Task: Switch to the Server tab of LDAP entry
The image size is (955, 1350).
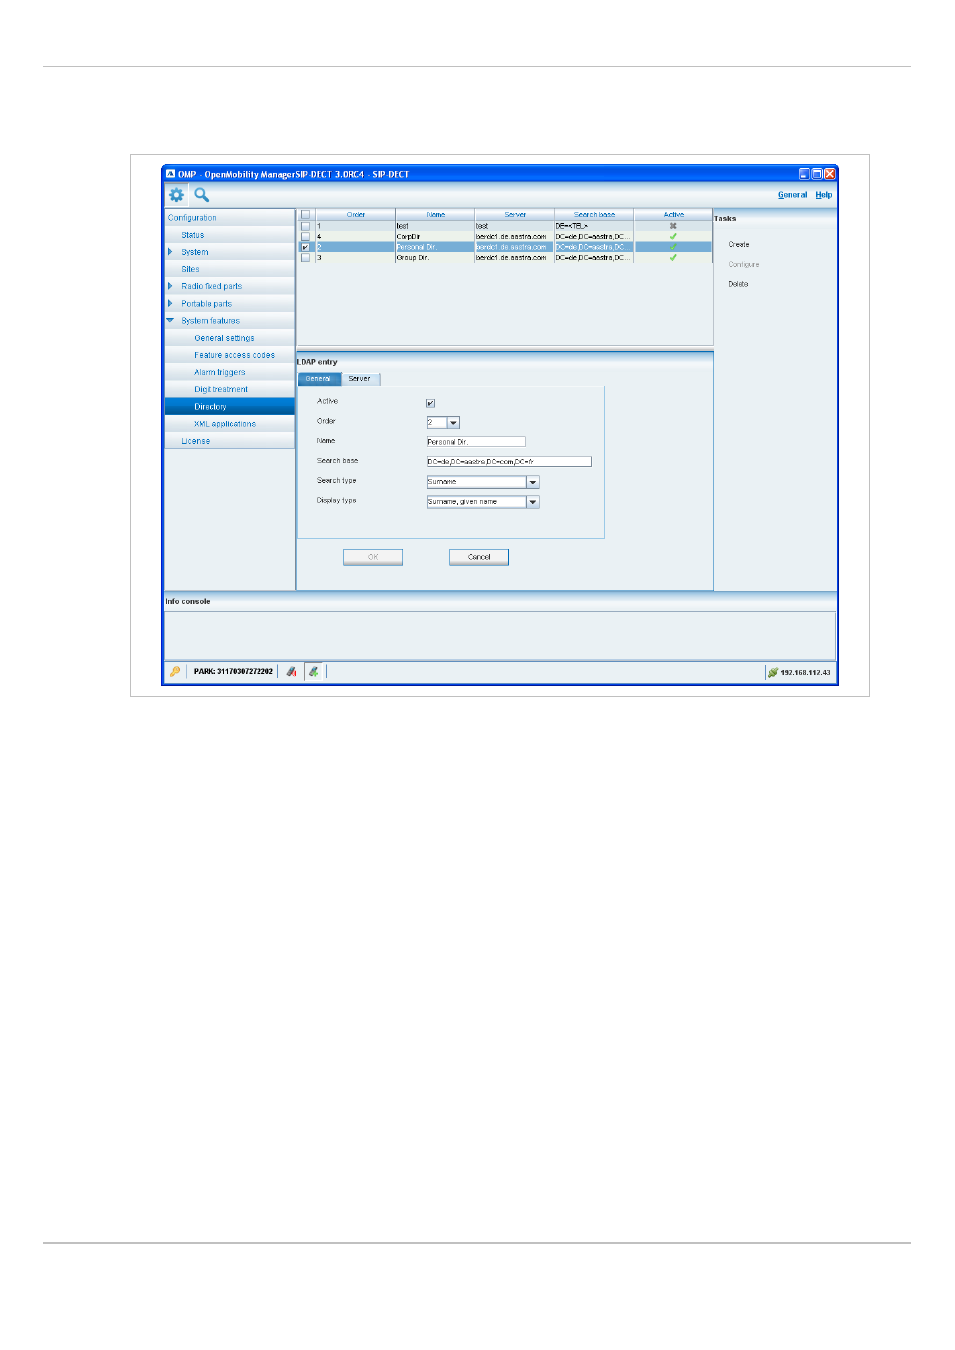Action: tap(360, 379)
